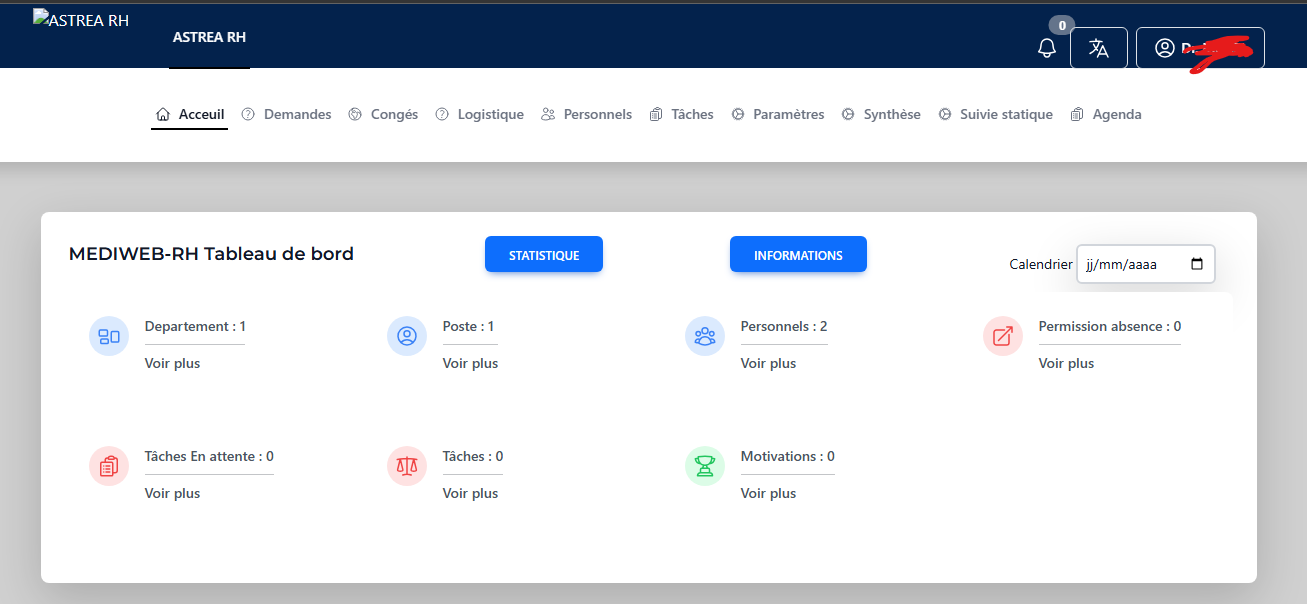The height and width of the screenshot is (604, 1307).
Task: Open Voir plus under Poste
Action: [x=470, y=363]
